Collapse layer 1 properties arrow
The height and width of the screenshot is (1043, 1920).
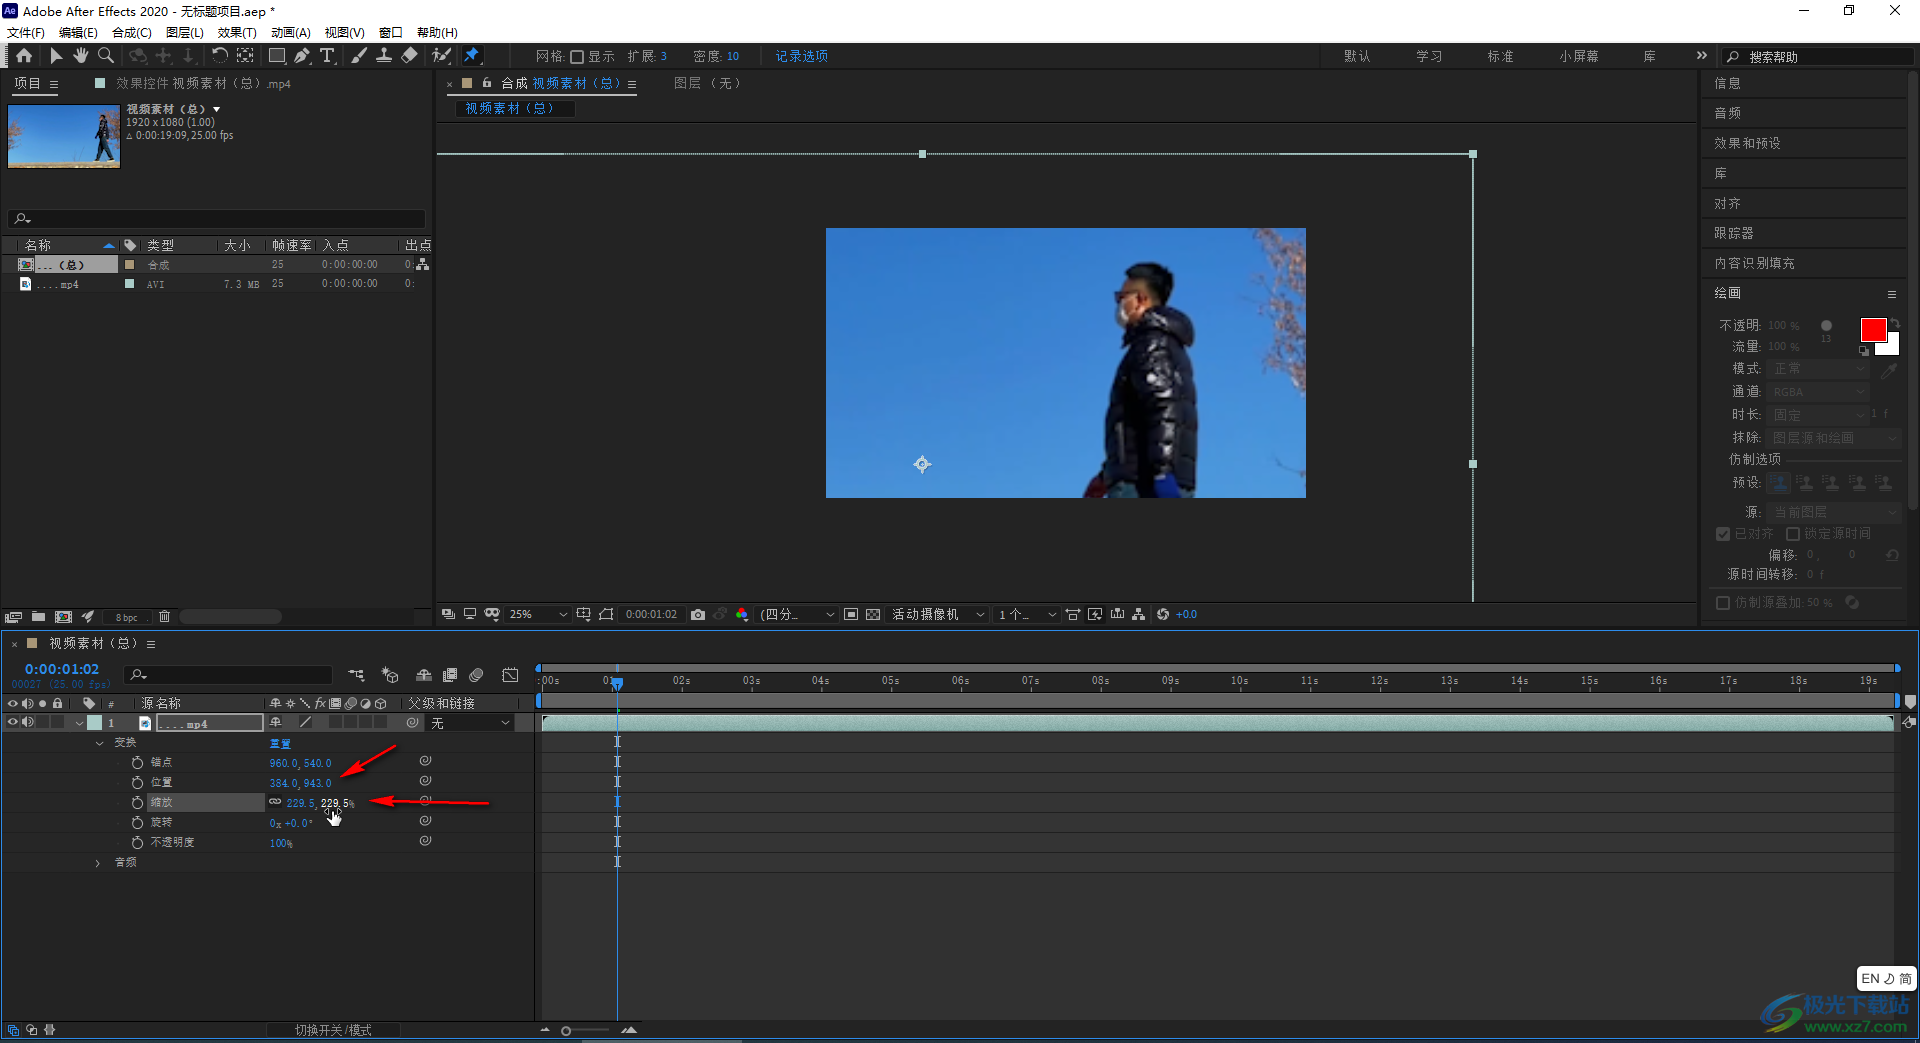point(79,723)
